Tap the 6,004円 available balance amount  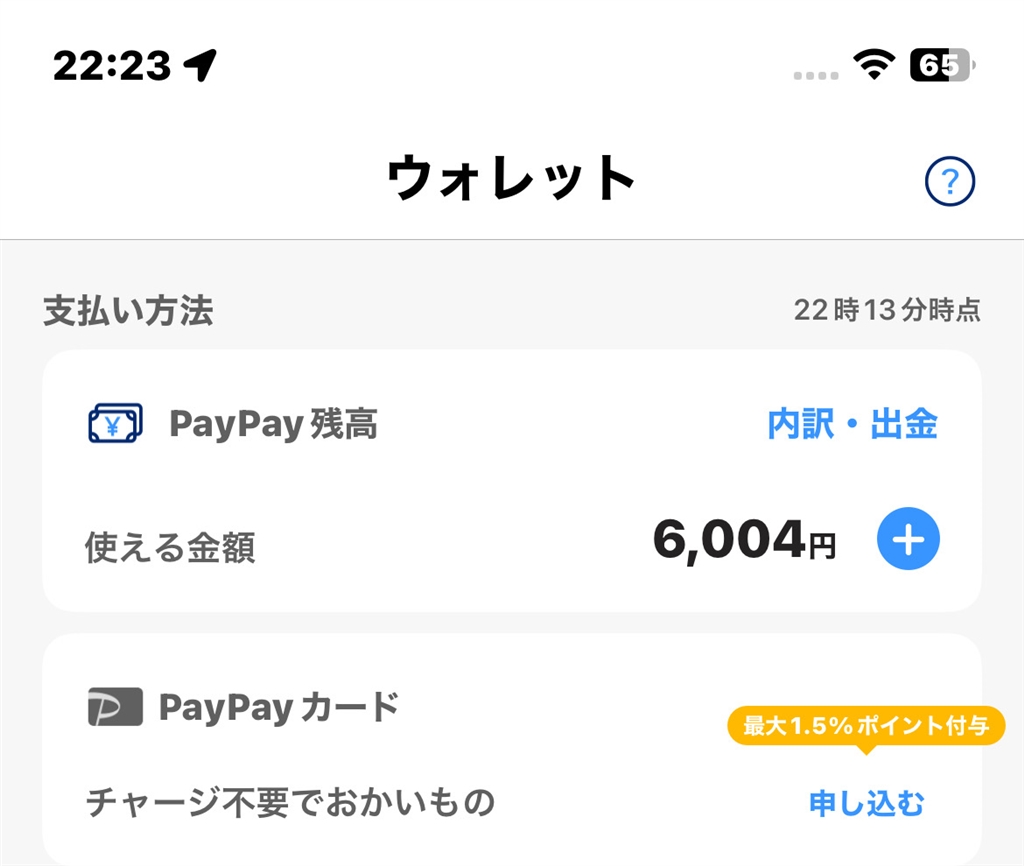click(x=744, y=541)
